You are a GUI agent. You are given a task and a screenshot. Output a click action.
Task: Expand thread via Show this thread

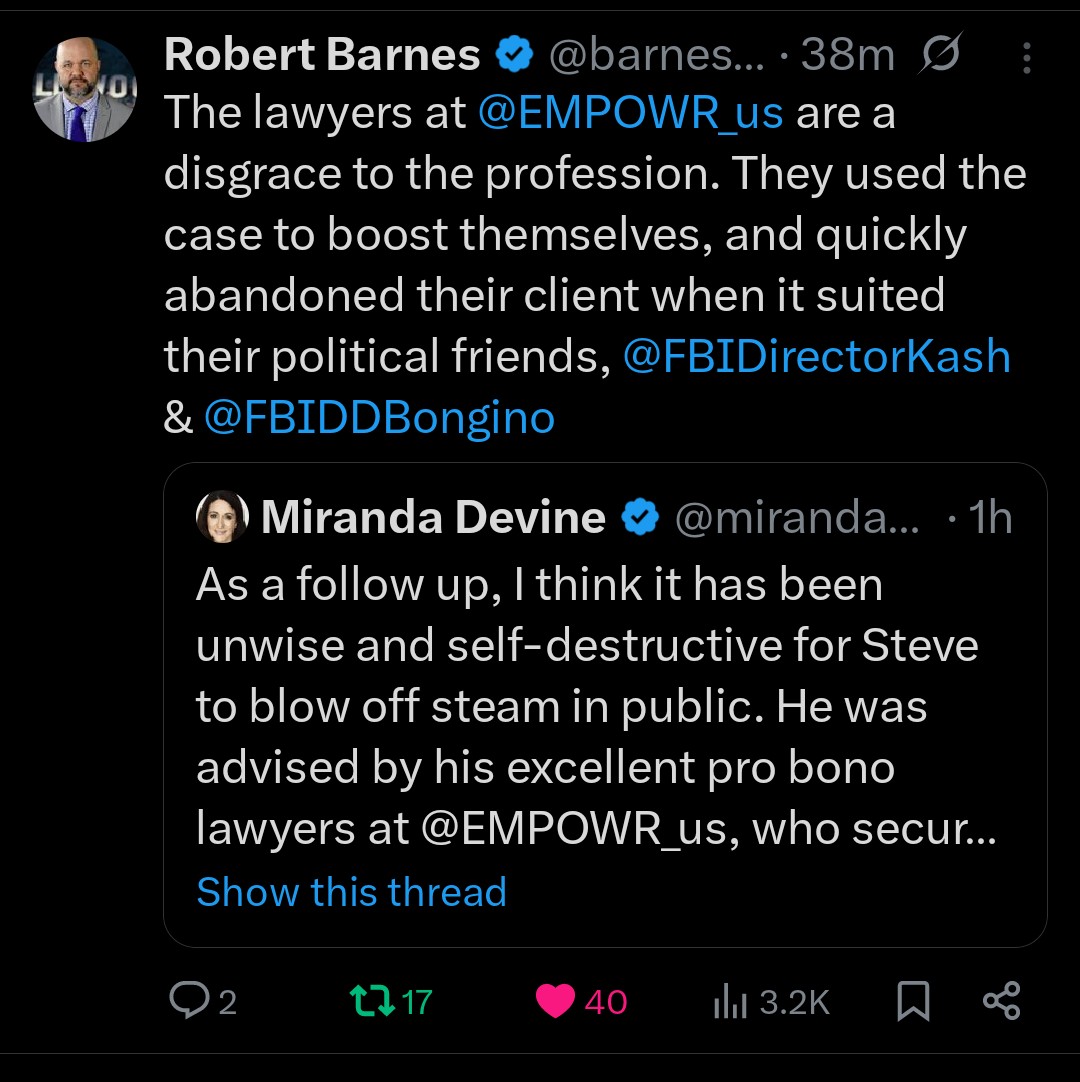[x=351, y=891]
